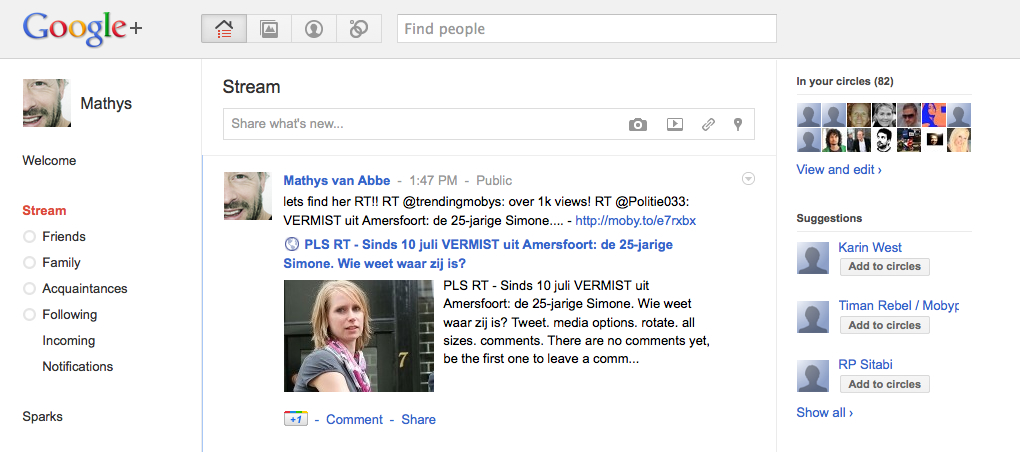Select the Family circle filter
Screen dimensions: 1020x452
(x=61, y=263)
